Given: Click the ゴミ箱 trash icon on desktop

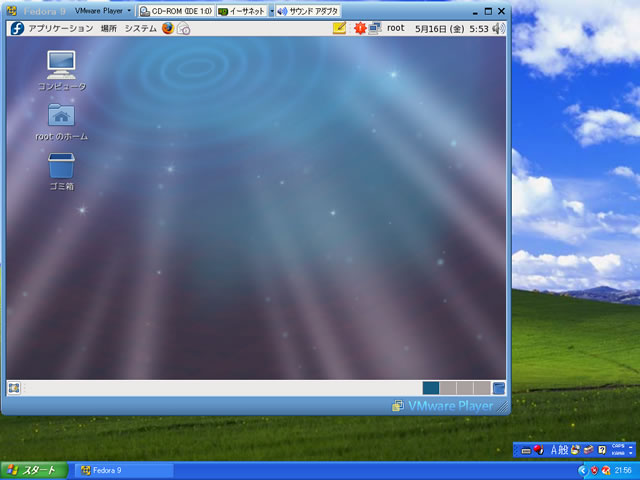Looking at the screenshot, I should [61, 166].
